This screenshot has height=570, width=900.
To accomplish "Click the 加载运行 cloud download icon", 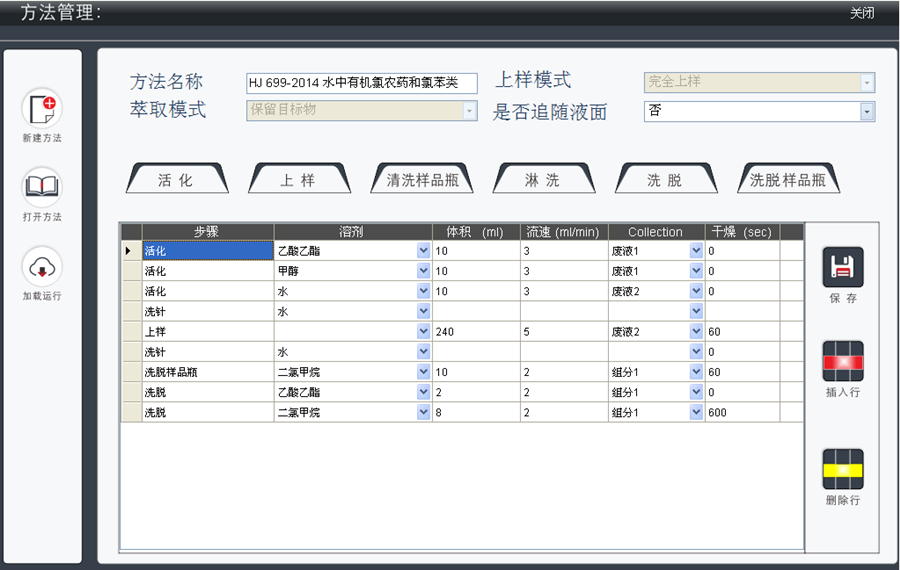I will (42, 266).
